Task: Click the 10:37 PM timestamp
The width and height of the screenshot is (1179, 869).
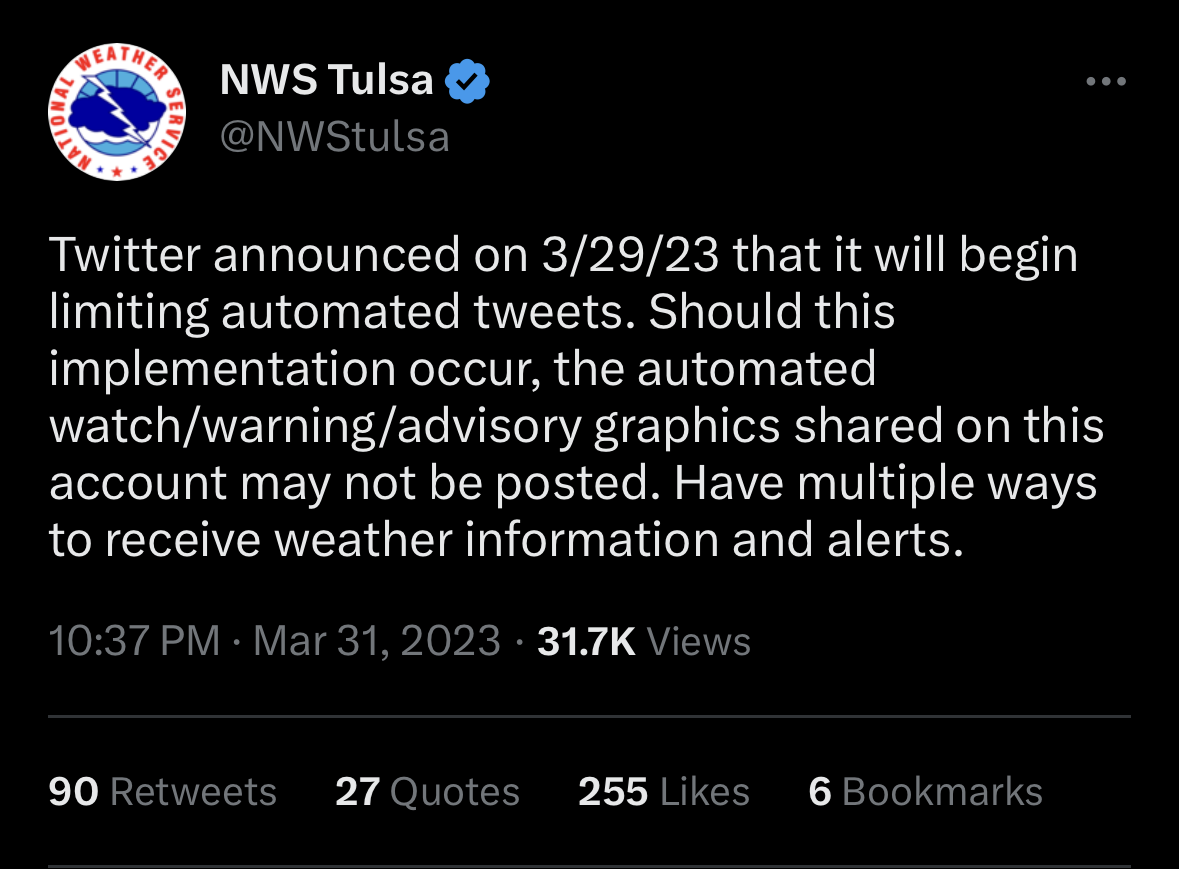Action: click(x=135, y=640)
